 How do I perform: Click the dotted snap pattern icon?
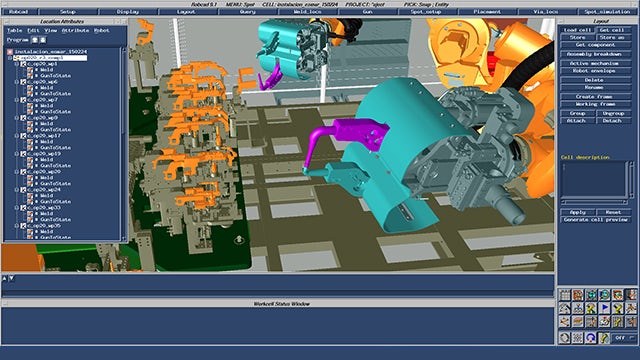click(x=578, y=338)
